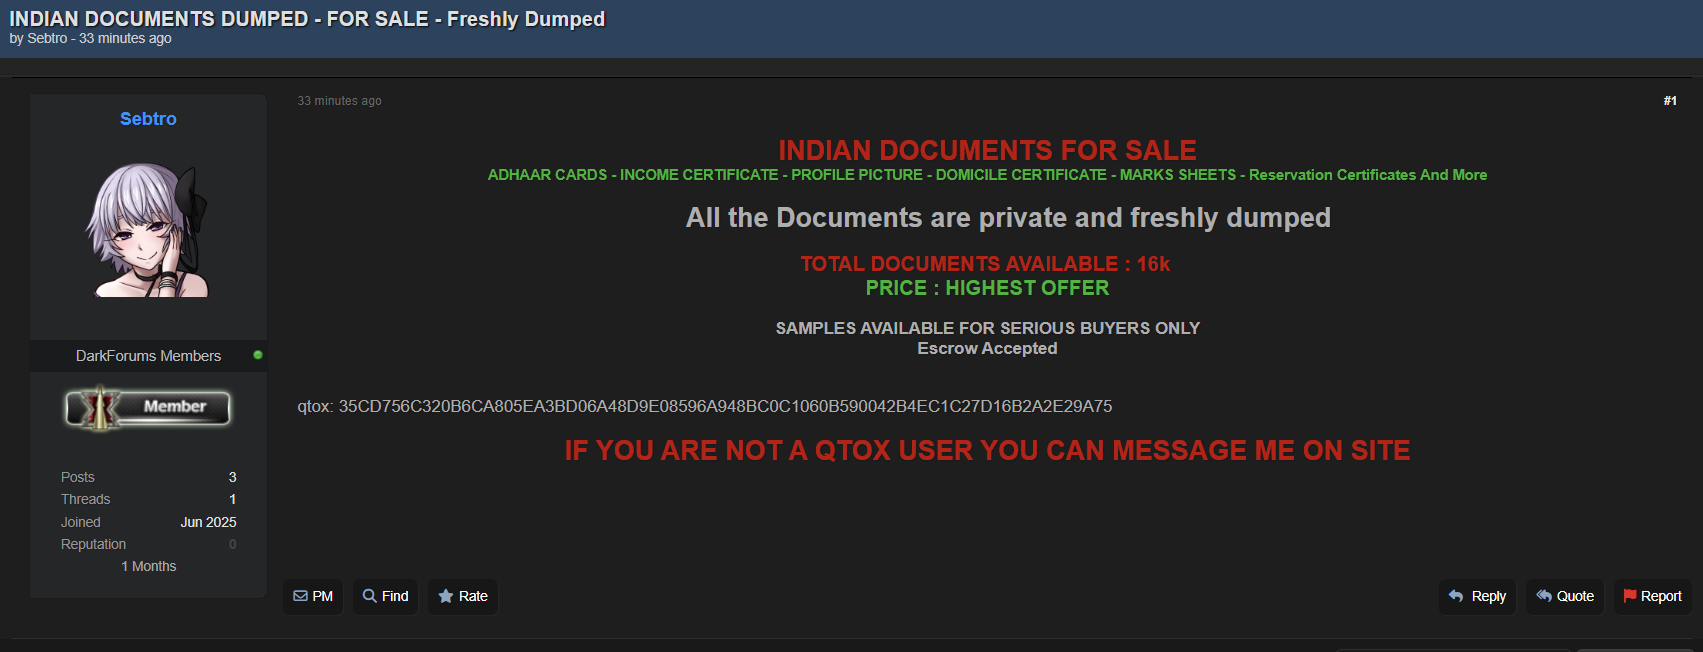Click the qtox ID string
1703x652 pixels.
click(725, 406)
